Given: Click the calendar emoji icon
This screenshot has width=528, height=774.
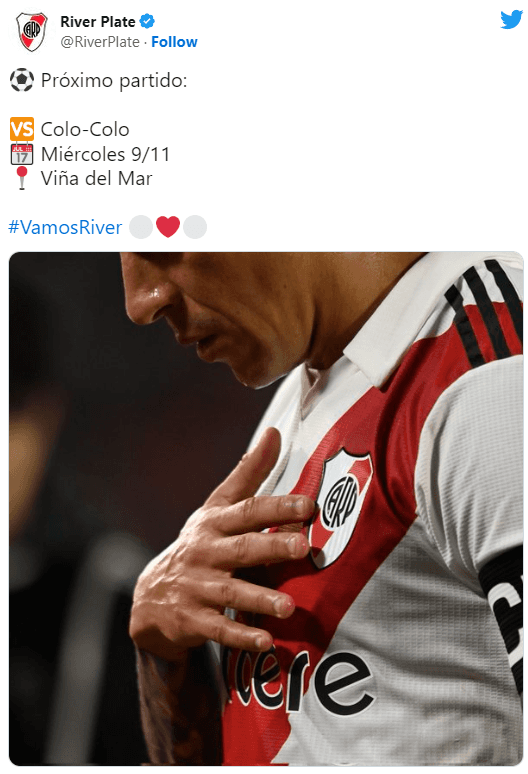Looking at the screenshot, I should 22,154.
